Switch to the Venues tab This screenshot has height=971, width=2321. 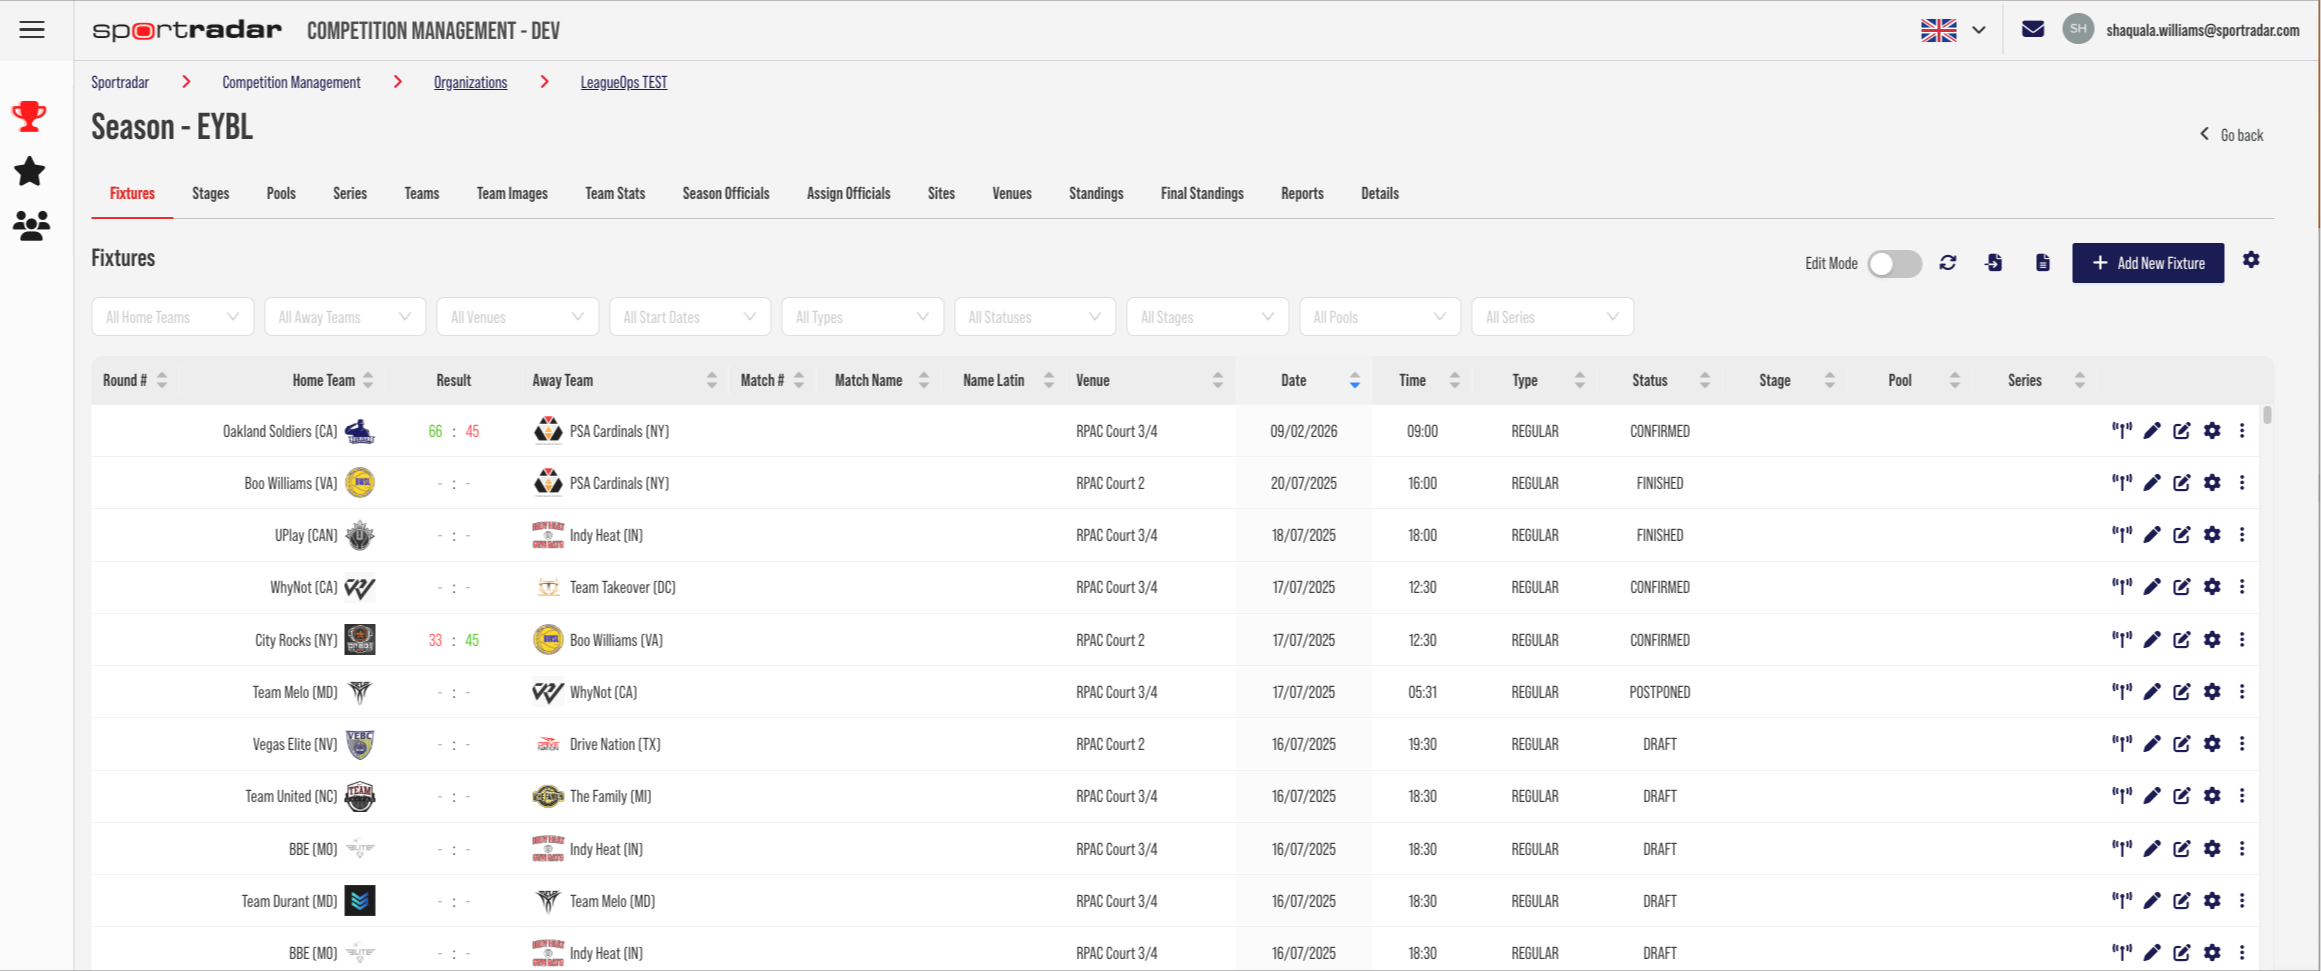(1012, 193)
